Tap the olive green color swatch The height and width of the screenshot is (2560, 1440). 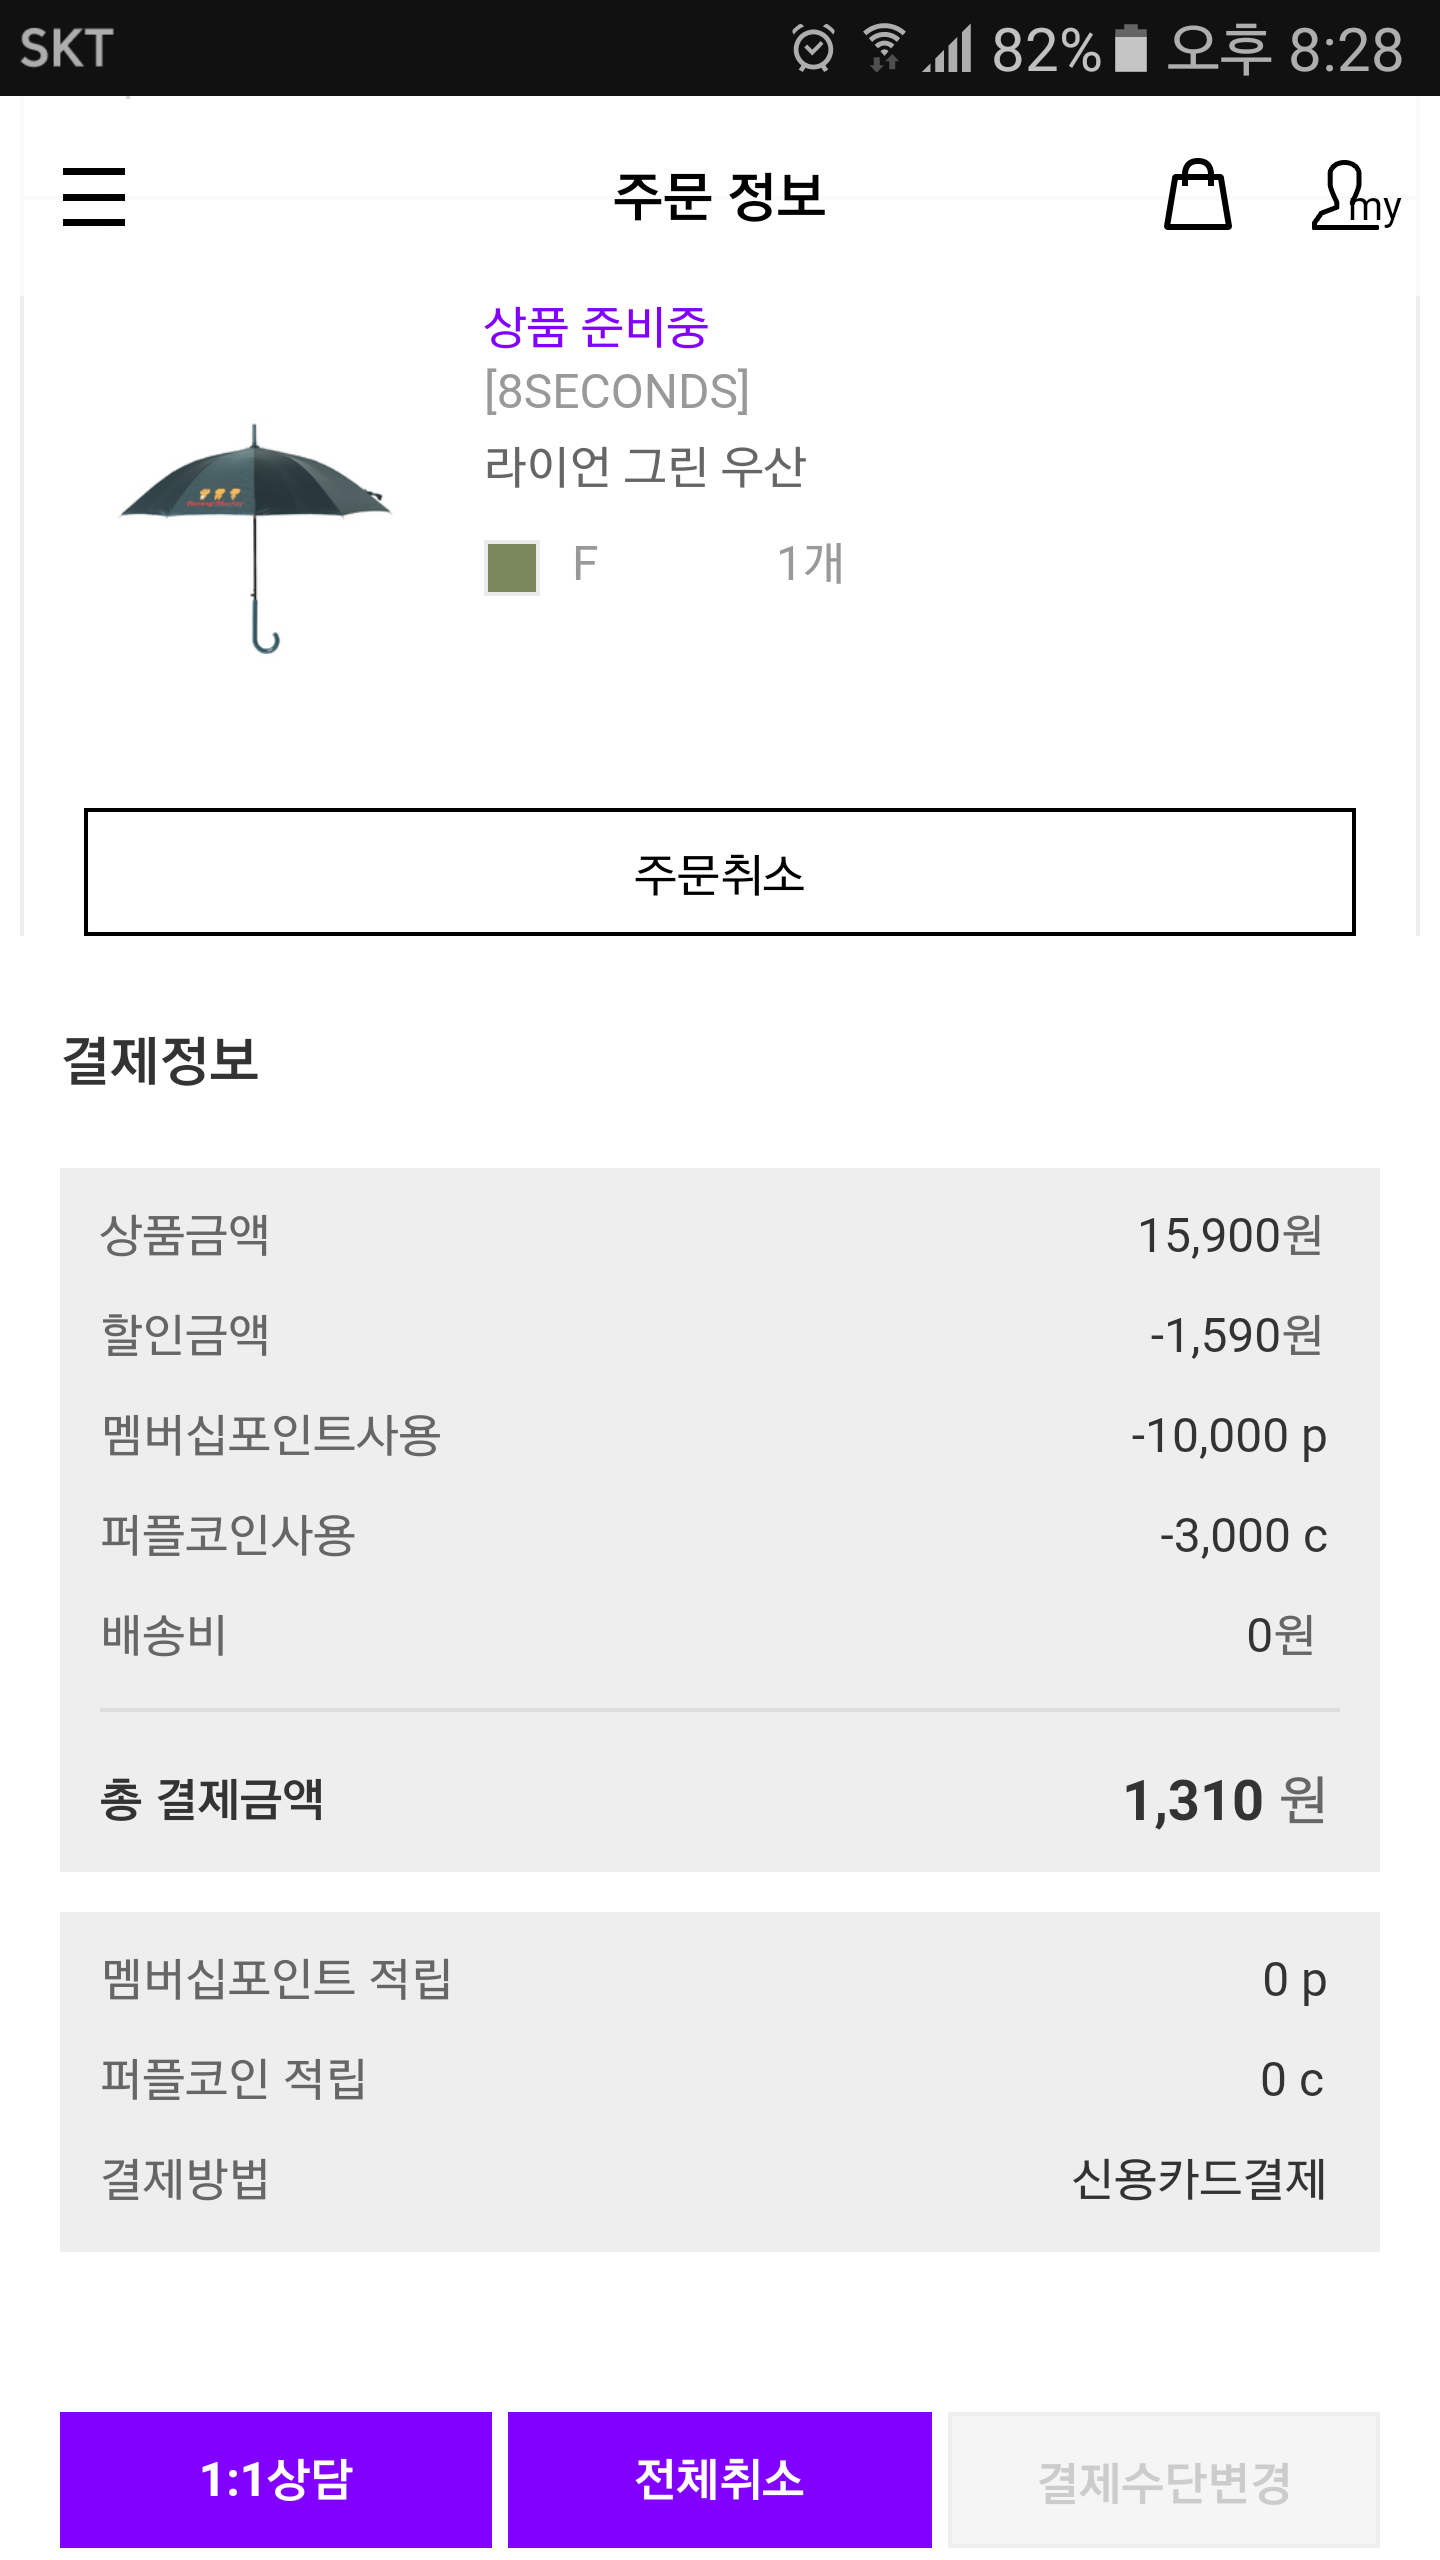pyautogui.click(x=512, y=567)
